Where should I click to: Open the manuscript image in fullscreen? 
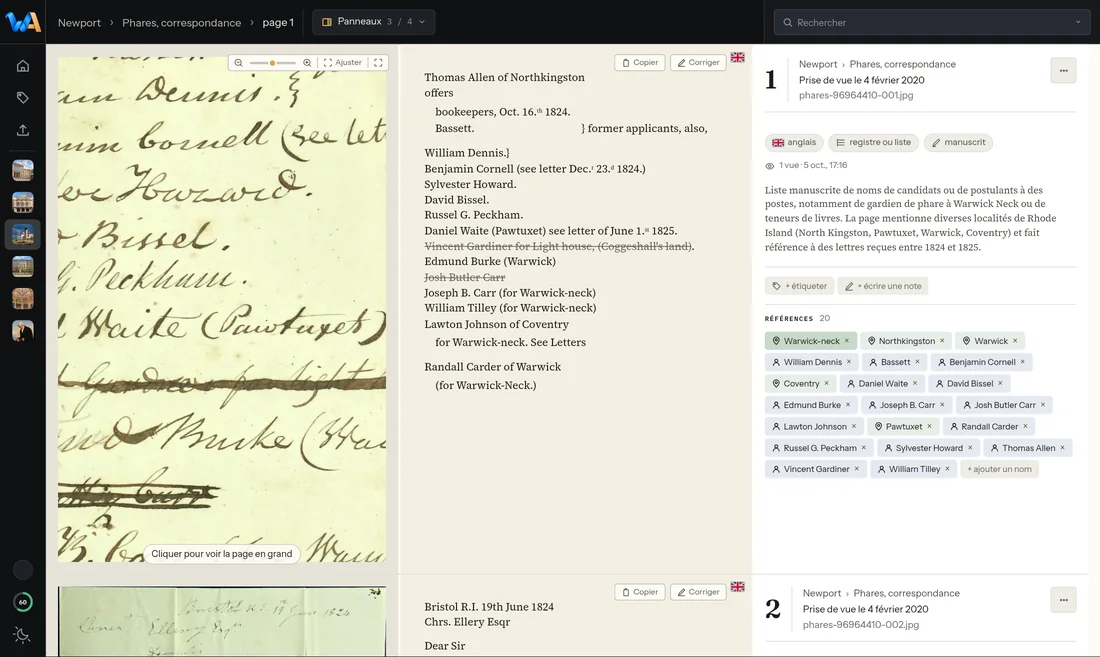coord(378,63)
